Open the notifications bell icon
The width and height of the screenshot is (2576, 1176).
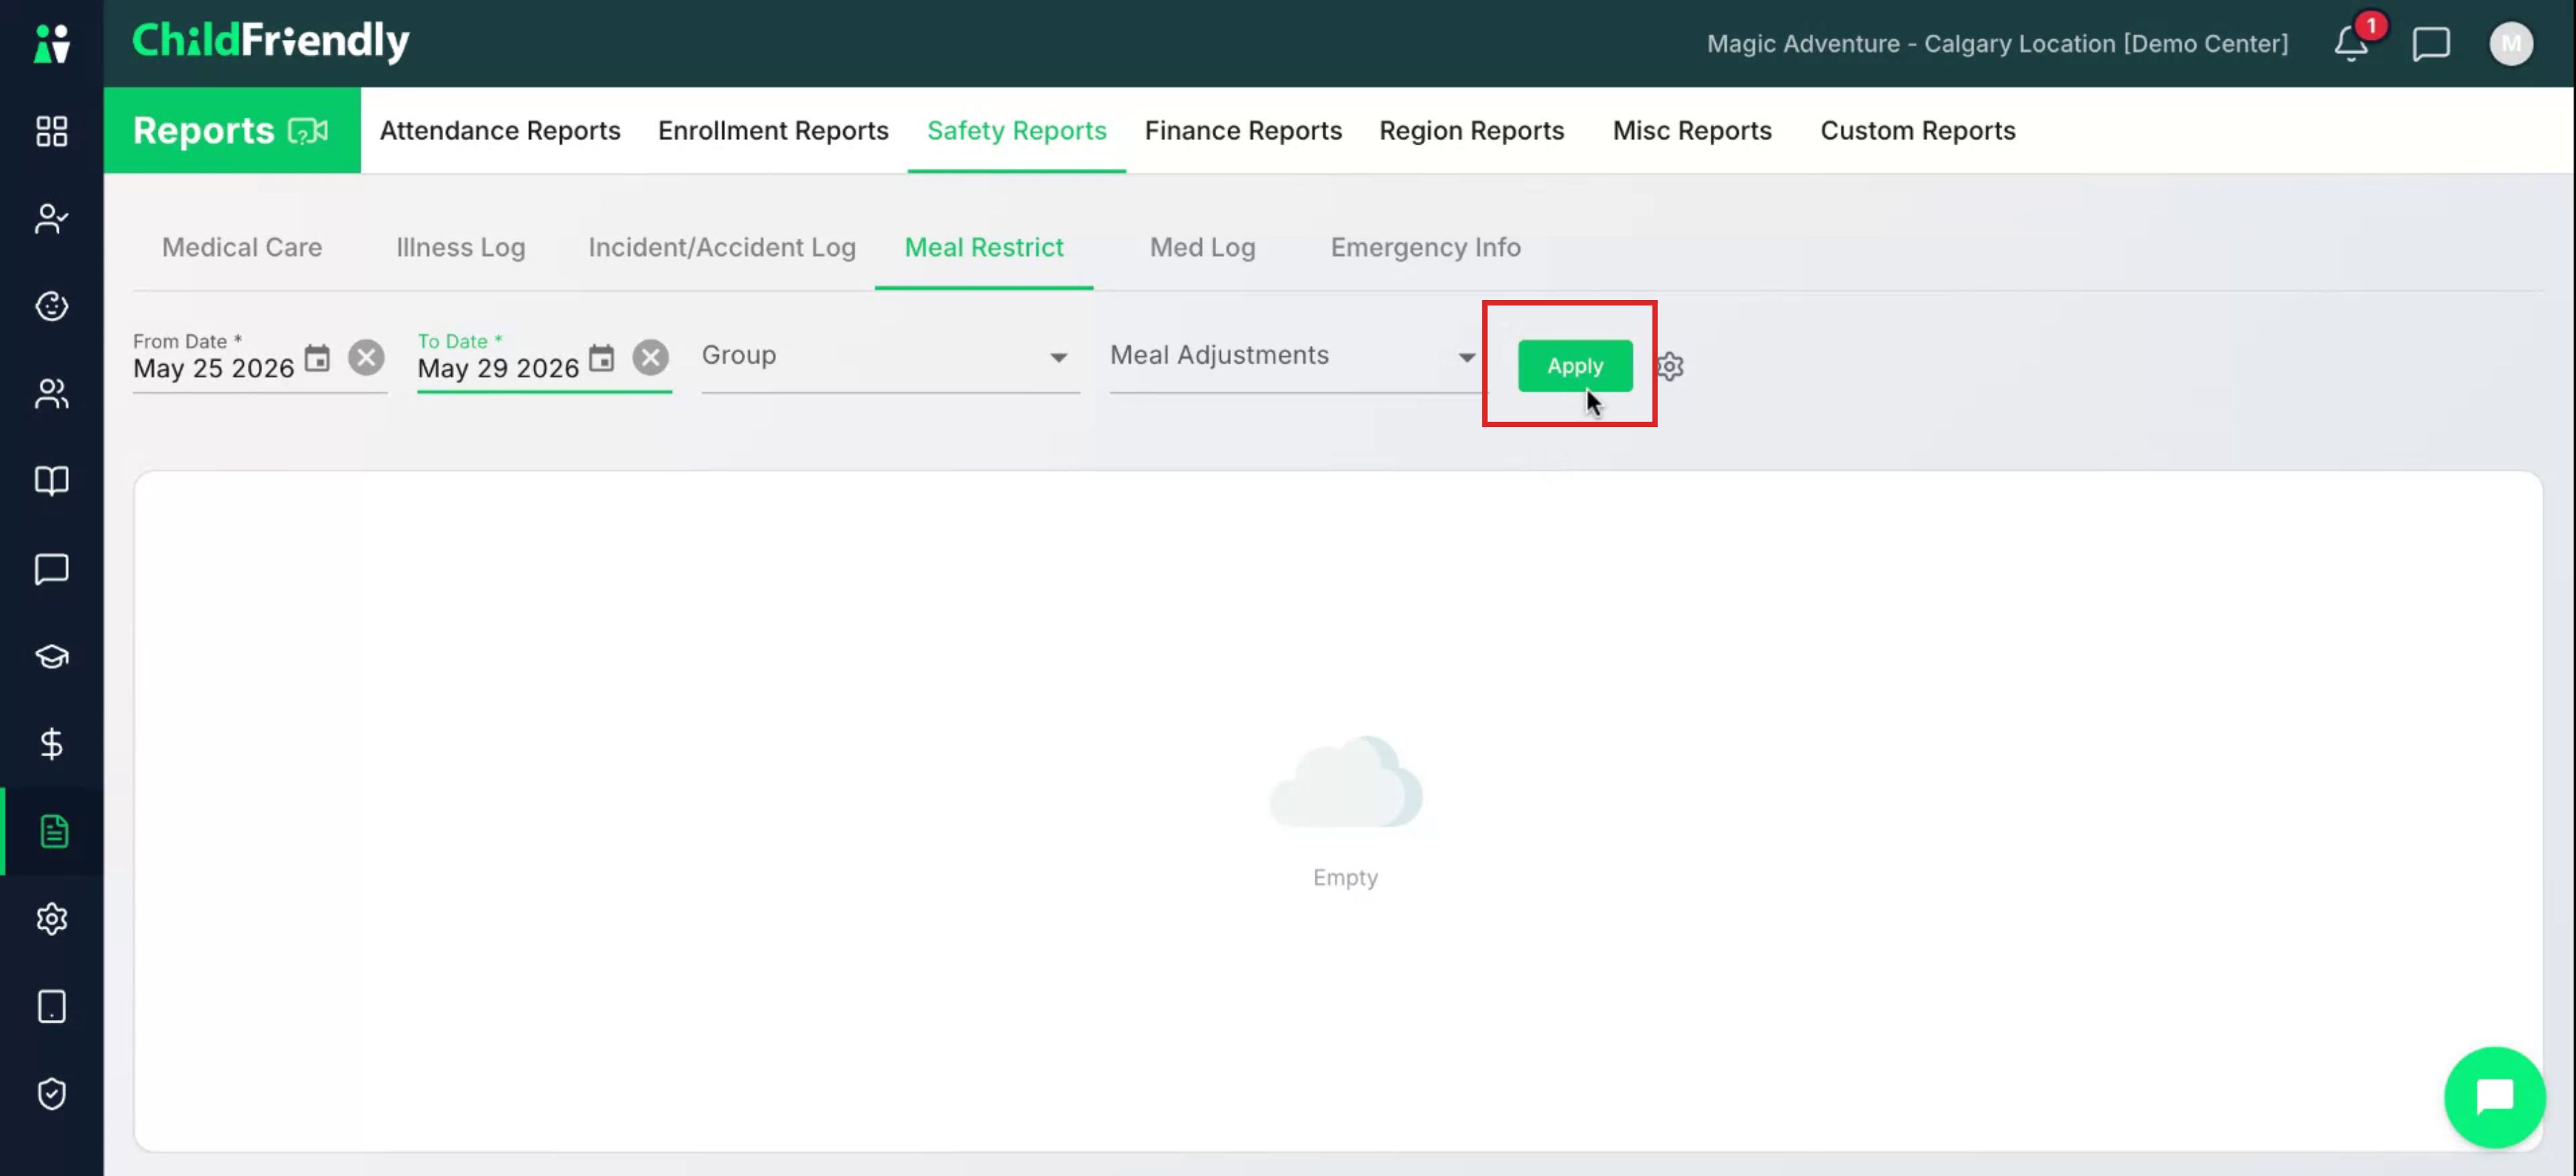(2351, 44)
